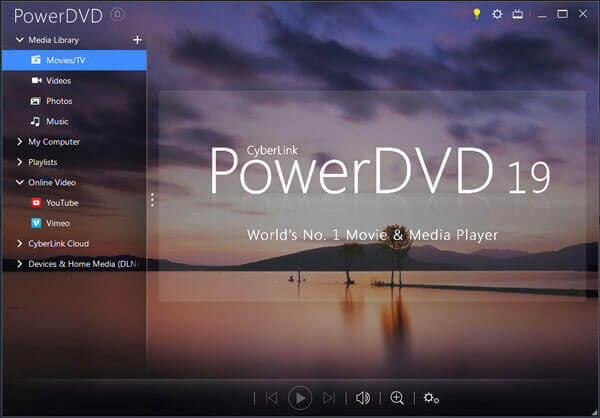
Task: Select the Online Video label
Action: click(x=52, y=183)
